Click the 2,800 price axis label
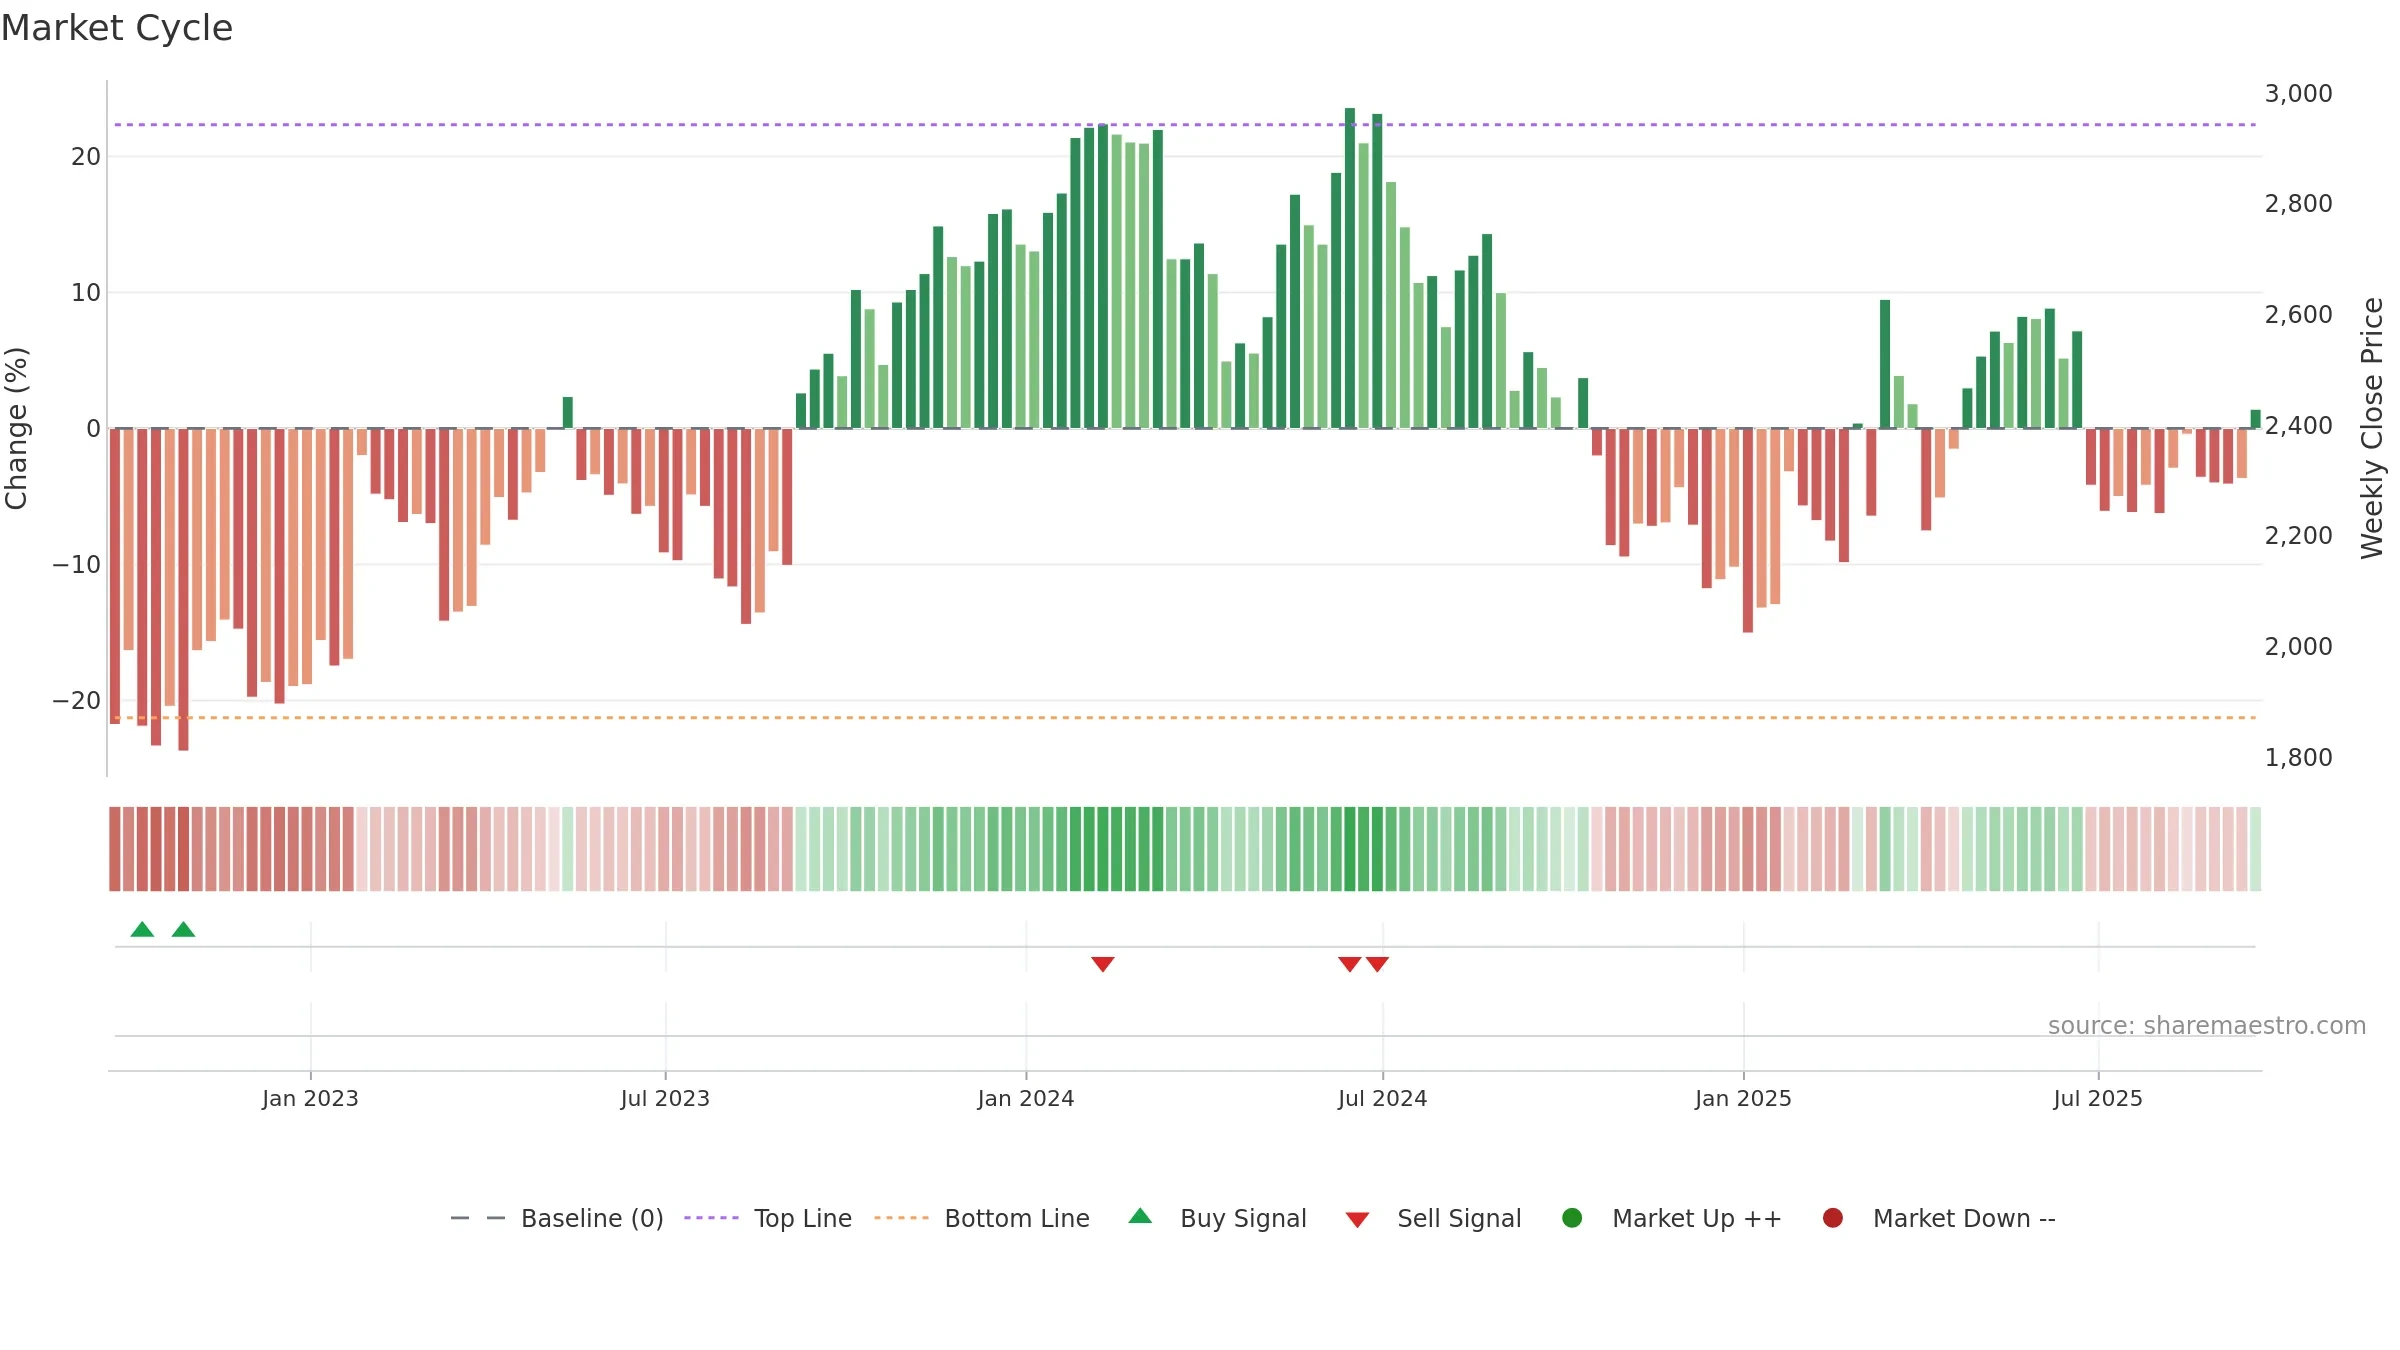Viewport: 2400px width, 1350px height. 2298,204
